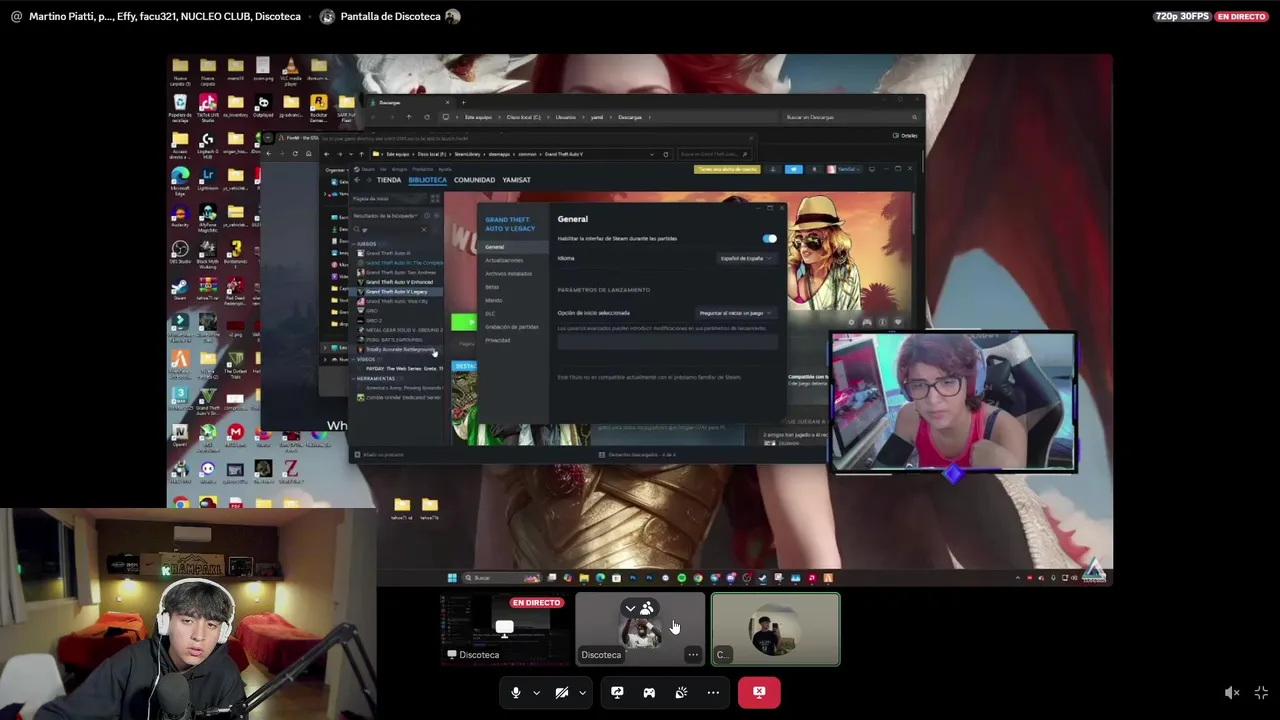
Task: Select the green-outlined participant tile
Action: pos(776,629)
